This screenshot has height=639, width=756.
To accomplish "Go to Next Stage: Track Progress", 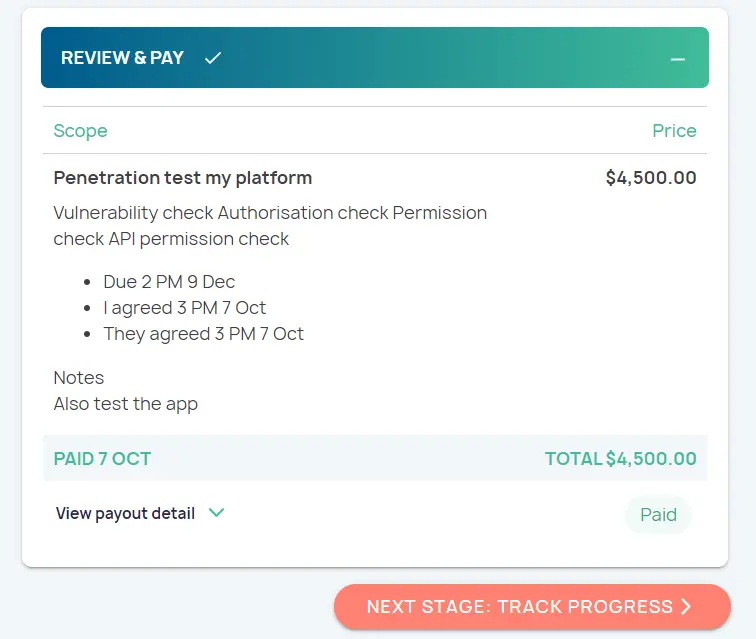I will click(x=520, y=607).
